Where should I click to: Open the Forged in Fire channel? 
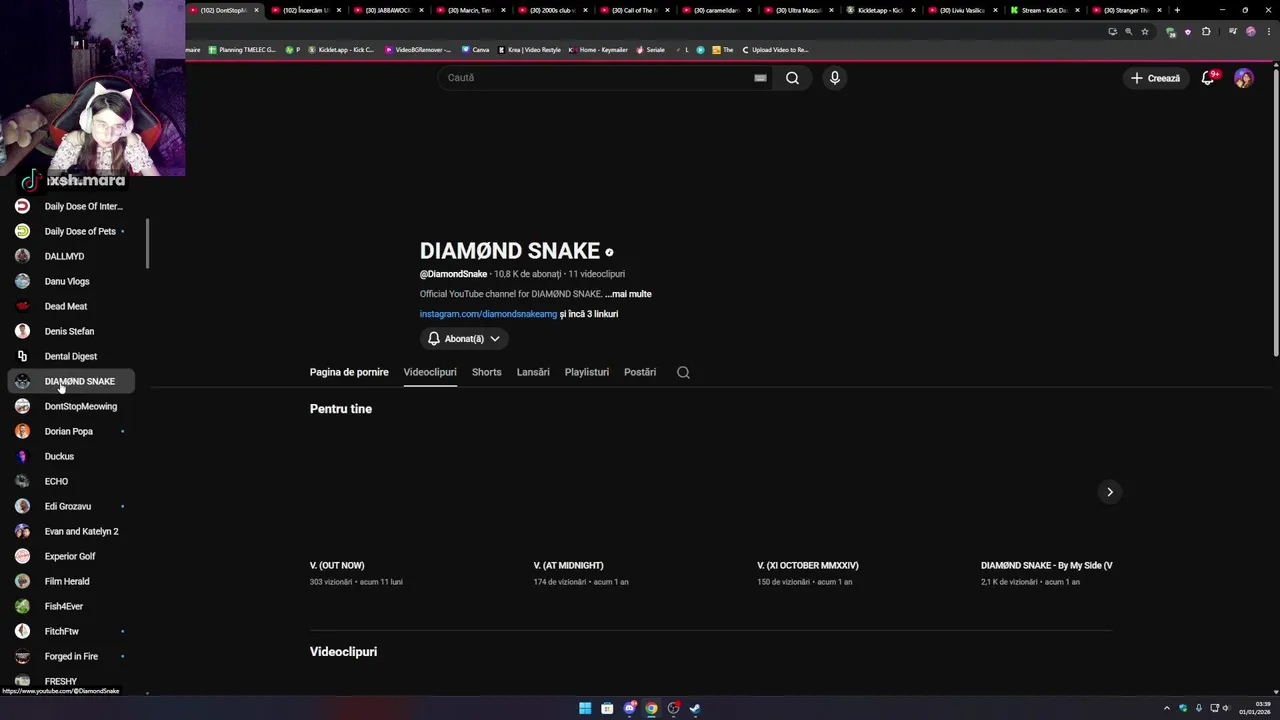coord(70,656)
